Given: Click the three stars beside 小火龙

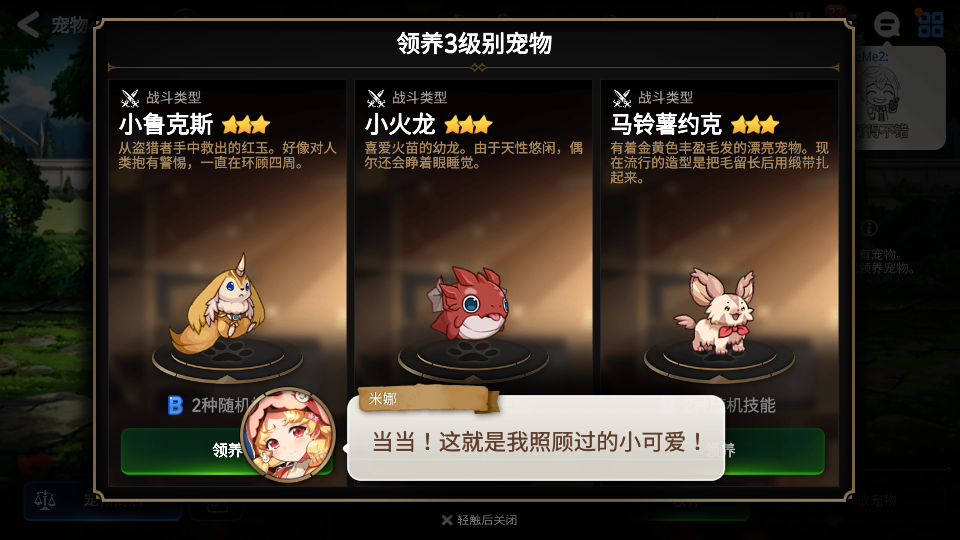Looking at the screenshot, I should coord(468,125).
